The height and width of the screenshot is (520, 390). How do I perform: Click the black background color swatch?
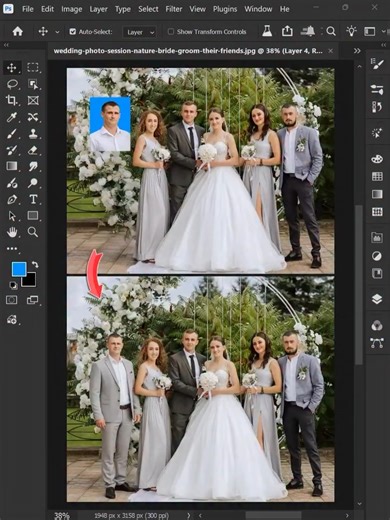[30, 281]
